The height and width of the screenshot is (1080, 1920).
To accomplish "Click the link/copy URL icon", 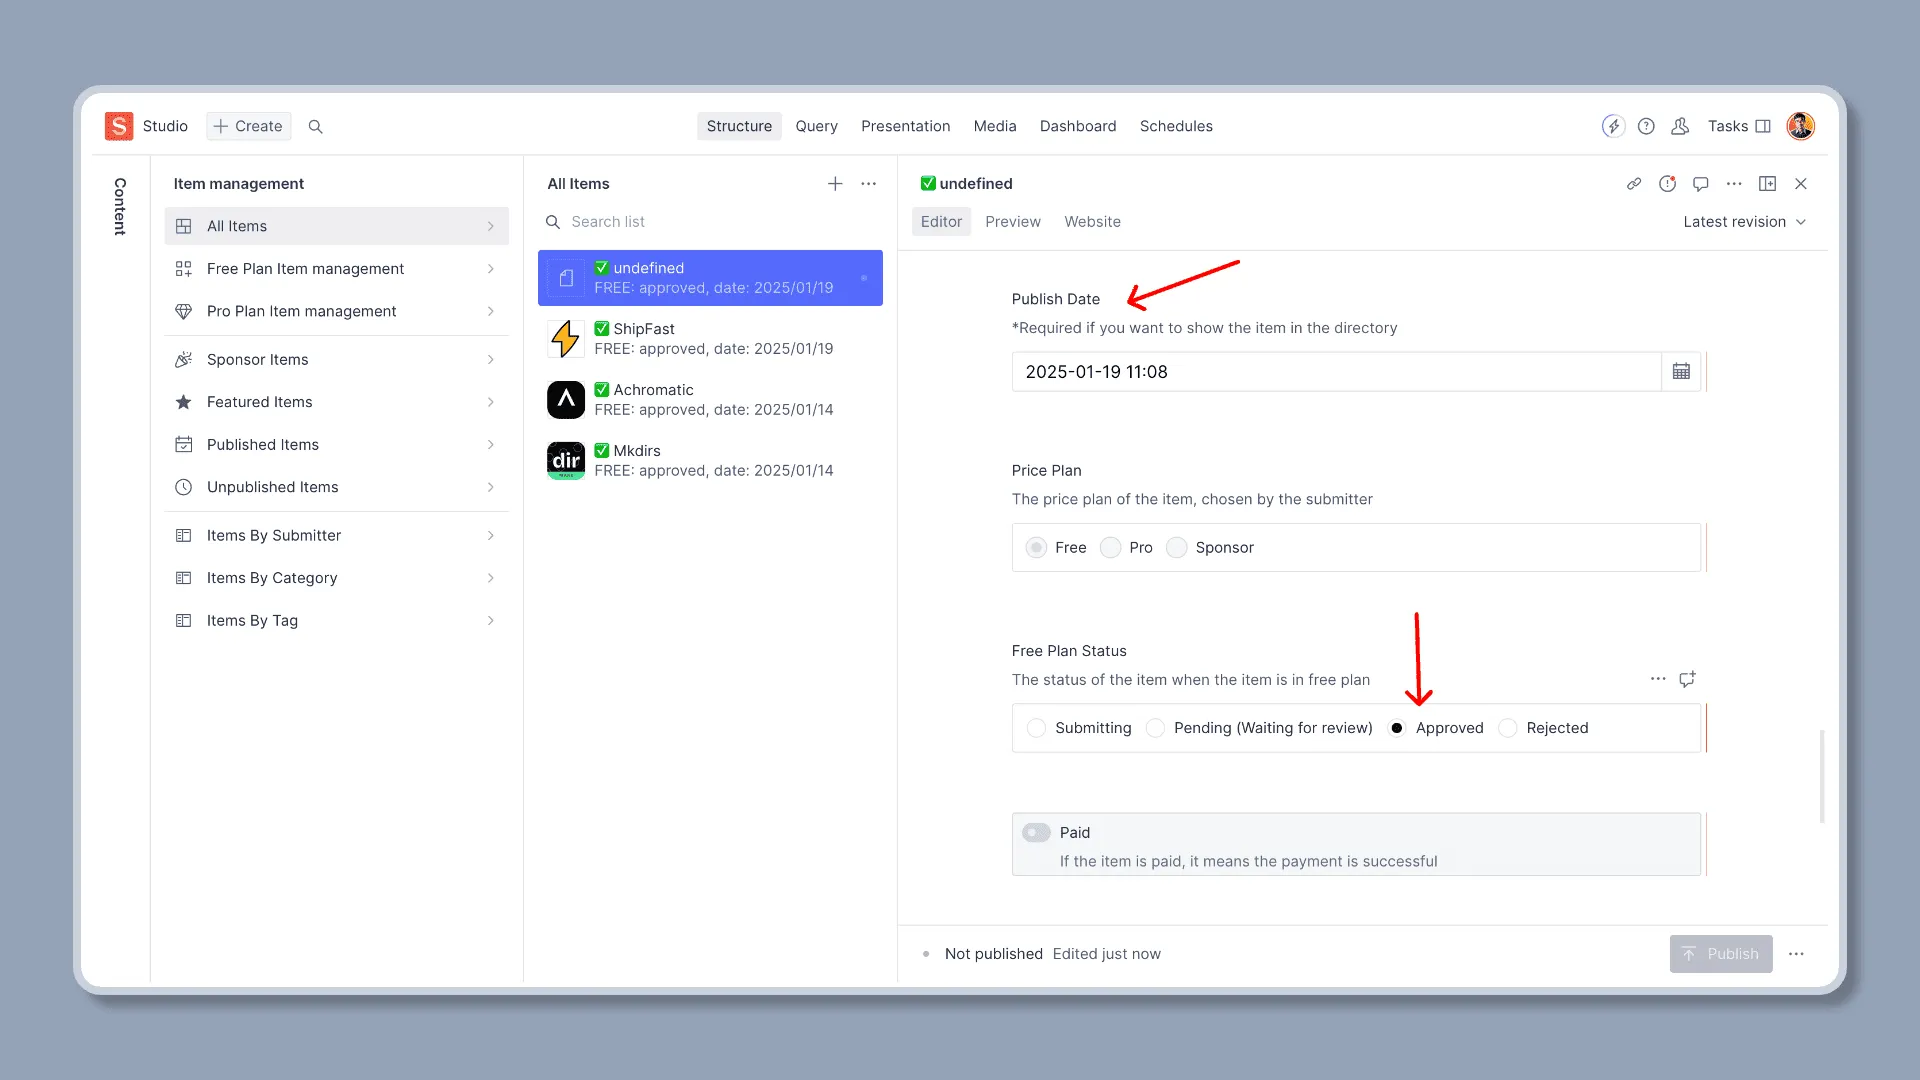I will click(x=1633, y=183).
